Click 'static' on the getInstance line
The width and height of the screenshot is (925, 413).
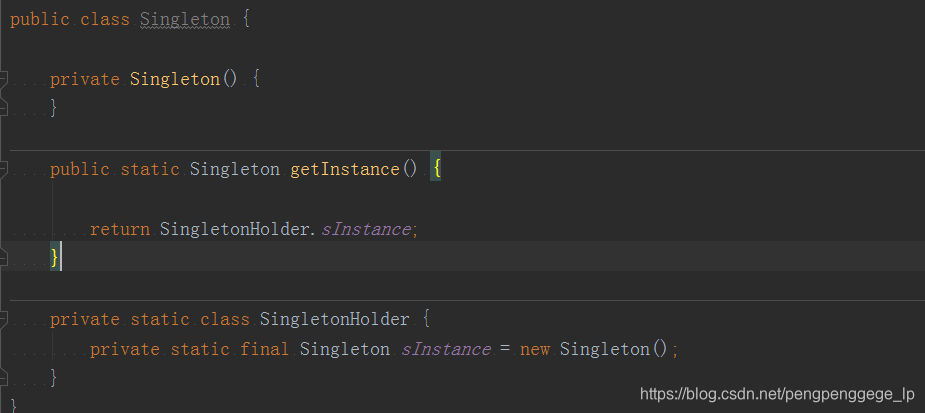coord(150,169)
